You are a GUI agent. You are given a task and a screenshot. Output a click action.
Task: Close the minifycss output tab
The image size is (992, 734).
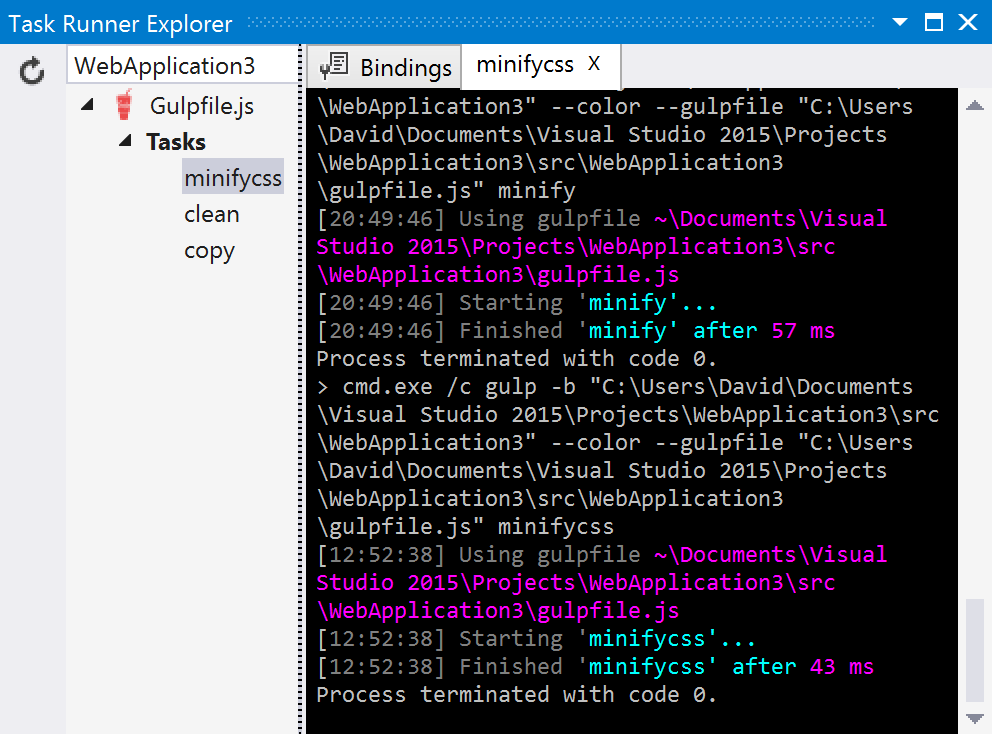click(x=593, y=63)
